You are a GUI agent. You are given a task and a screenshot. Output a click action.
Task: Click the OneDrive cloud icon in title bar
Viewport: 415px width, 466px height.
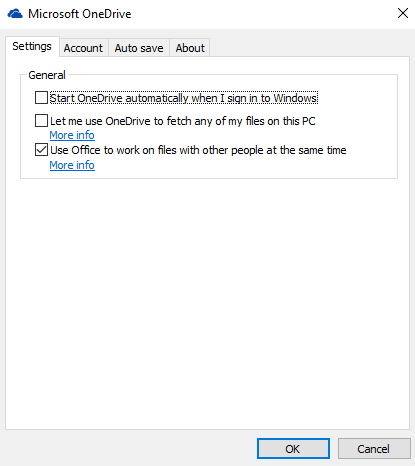(15, 14)
